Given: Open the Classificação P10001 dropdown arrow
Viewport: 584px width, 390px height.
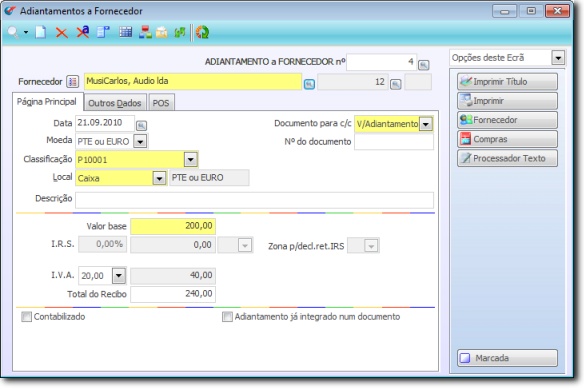Looking at the screenshot, I should coord(190,160).
